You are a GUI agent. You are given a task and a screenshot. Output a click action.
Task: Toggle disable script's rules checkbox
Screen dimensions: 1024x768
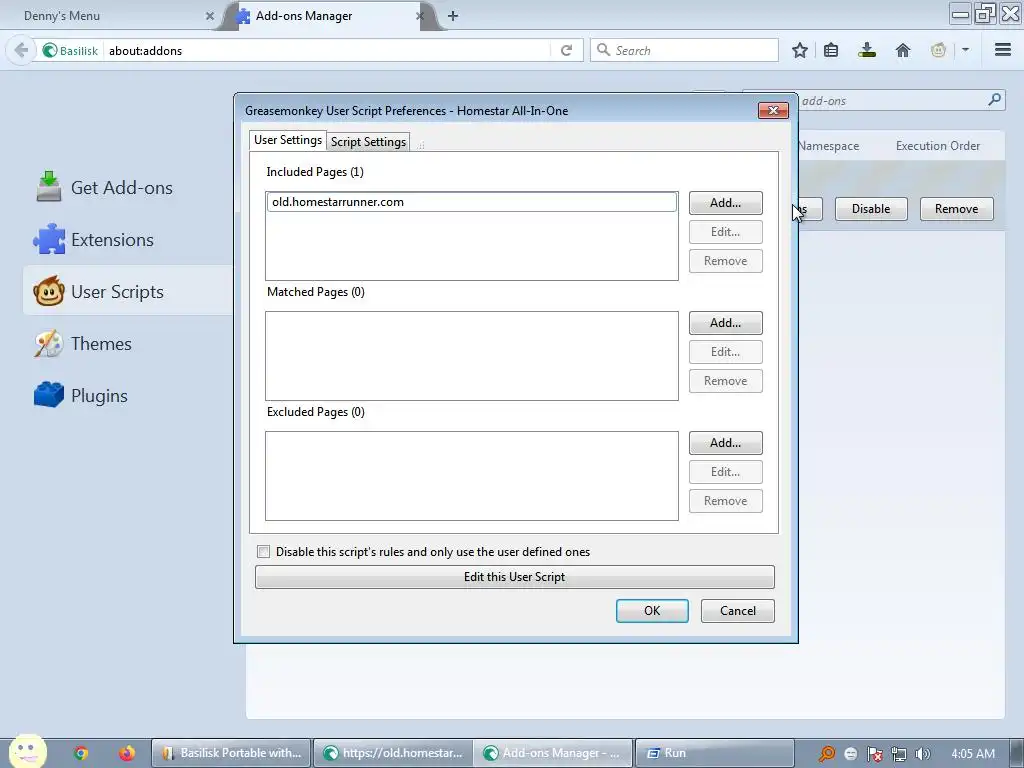click(263, 552)
